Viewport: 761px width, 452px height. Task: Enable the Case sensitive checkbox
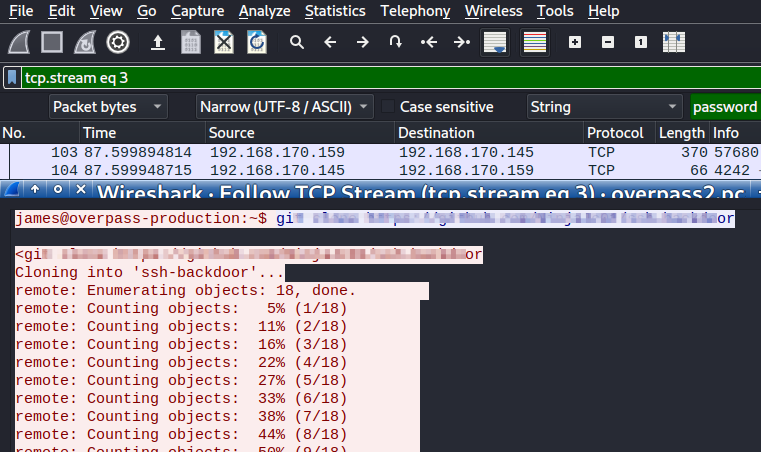(x=388, y=106)
